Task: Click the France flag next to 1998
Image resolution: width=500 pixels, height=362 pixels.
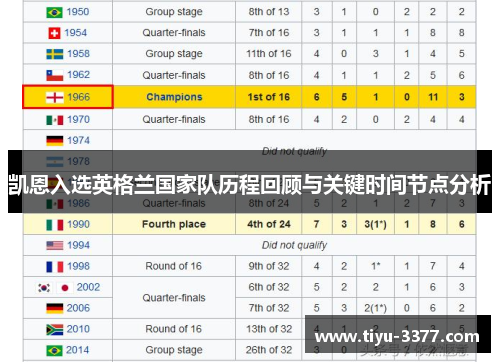Action: pos(55,267)
